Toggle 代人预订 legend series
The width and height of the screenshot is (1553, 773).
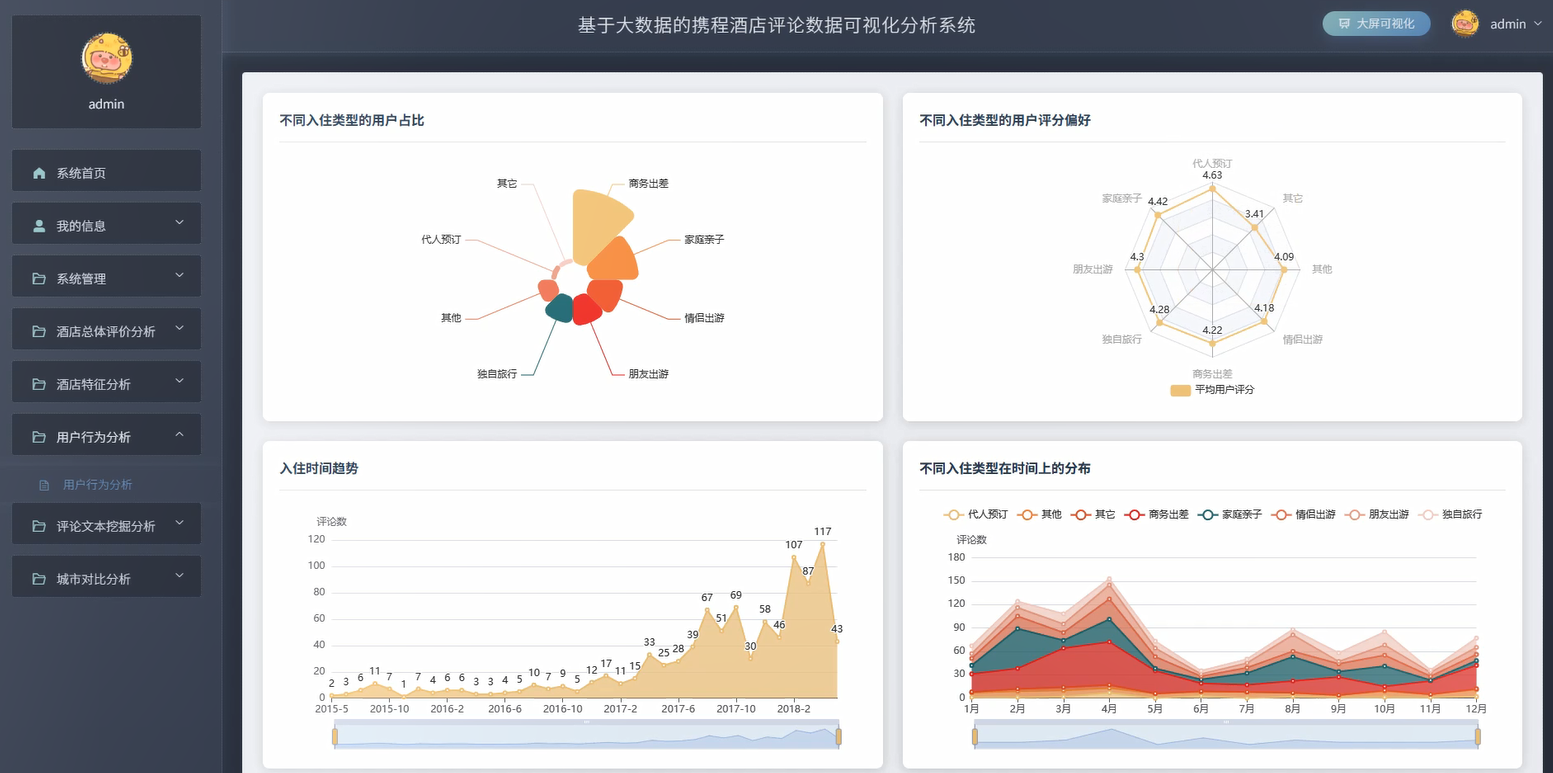975,514
